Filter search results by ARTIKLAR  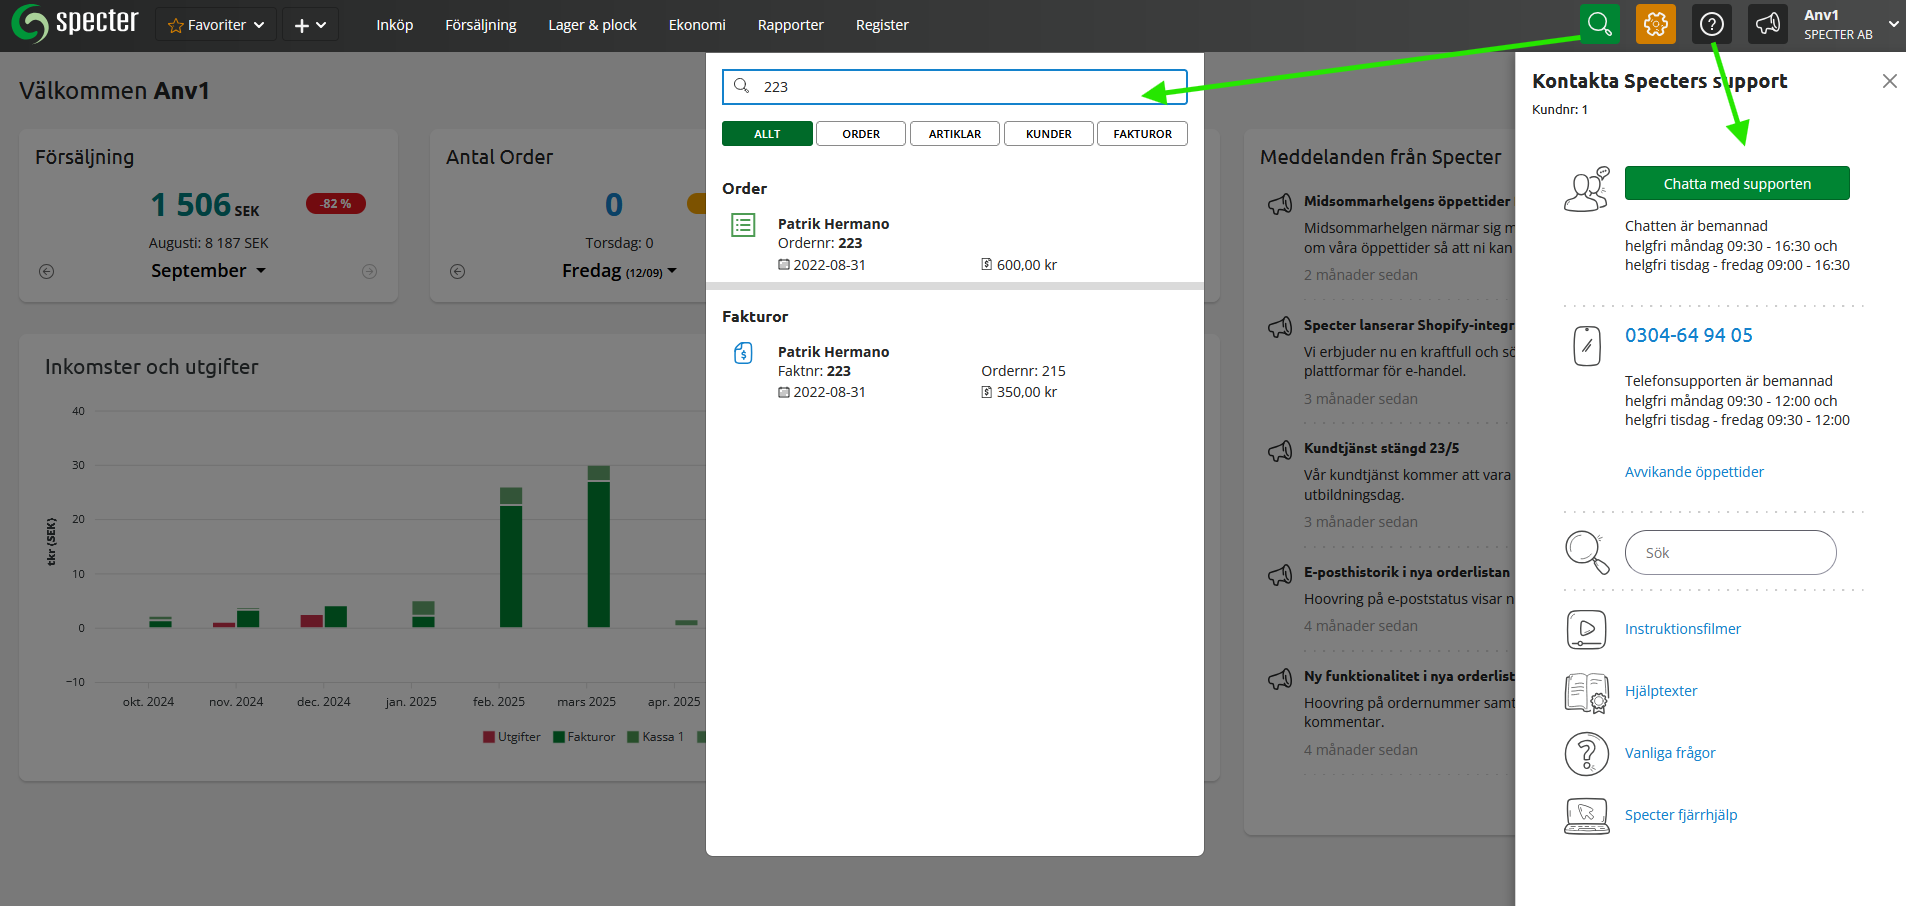coord(954,134)
